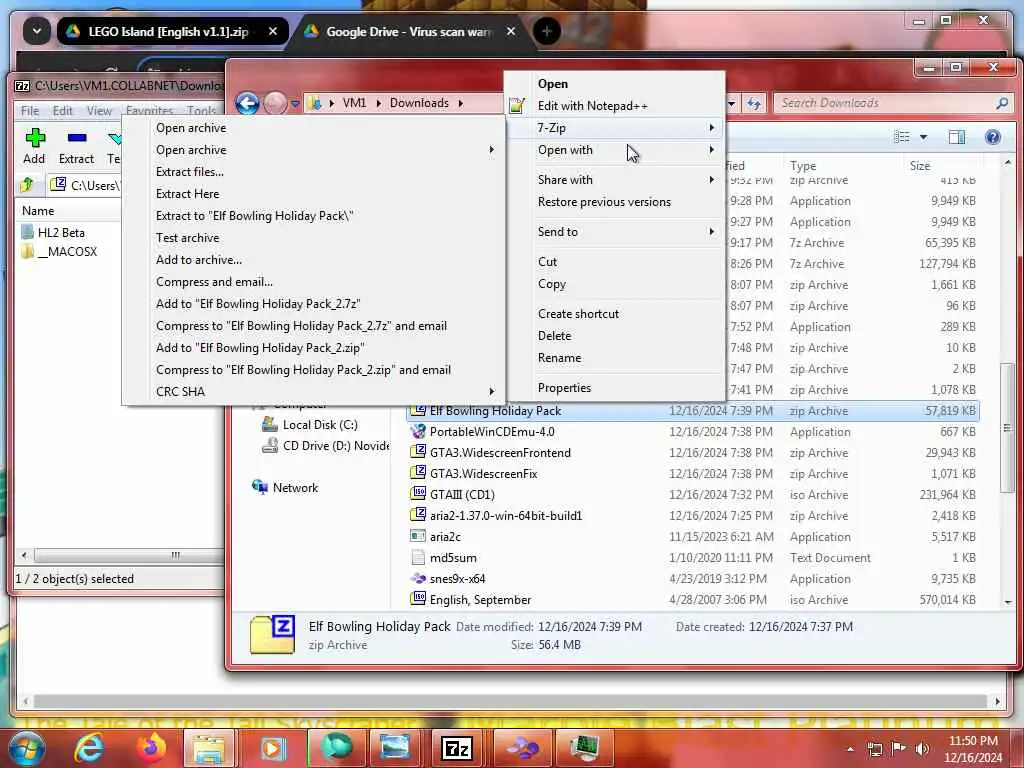Select GTA3.WidescreenFix file row

tap(692, 474)
